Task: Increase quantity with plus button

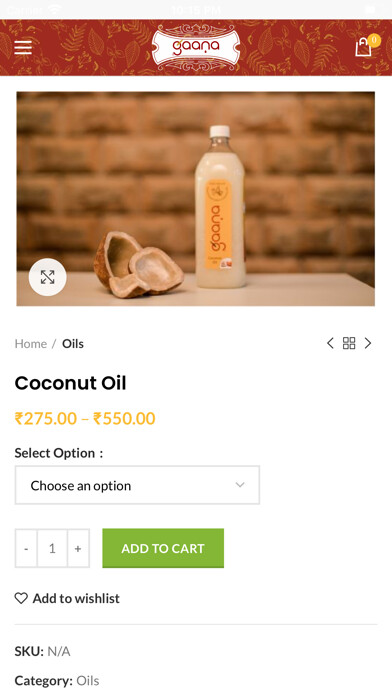Action: (78, 548)
